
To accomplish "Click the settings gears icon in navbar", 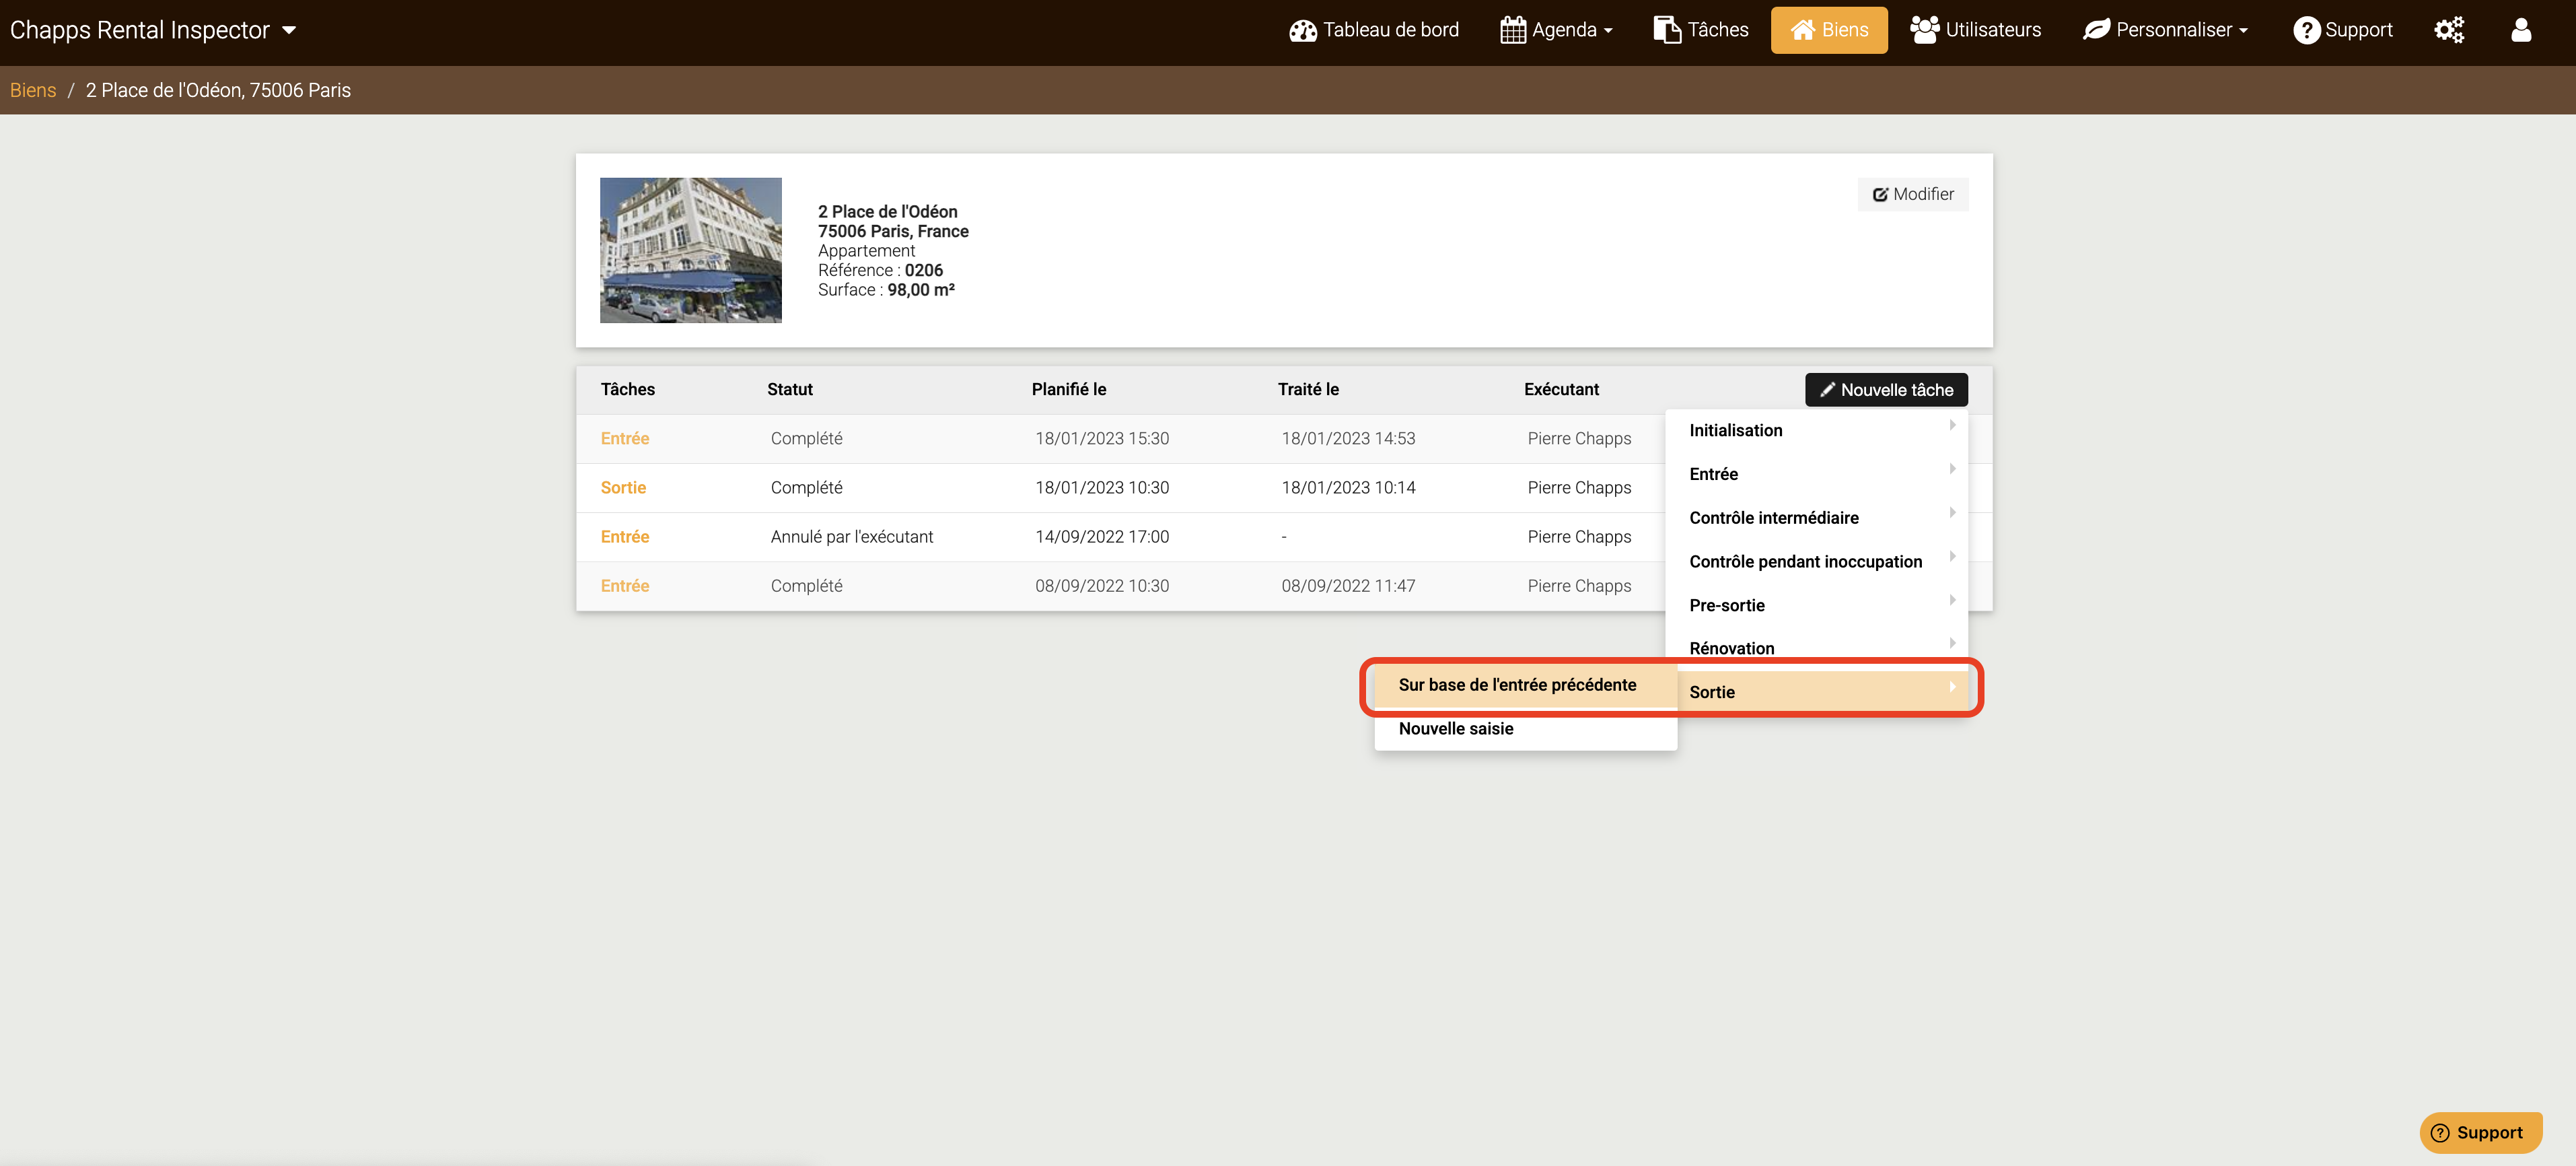I will 2448,30.
